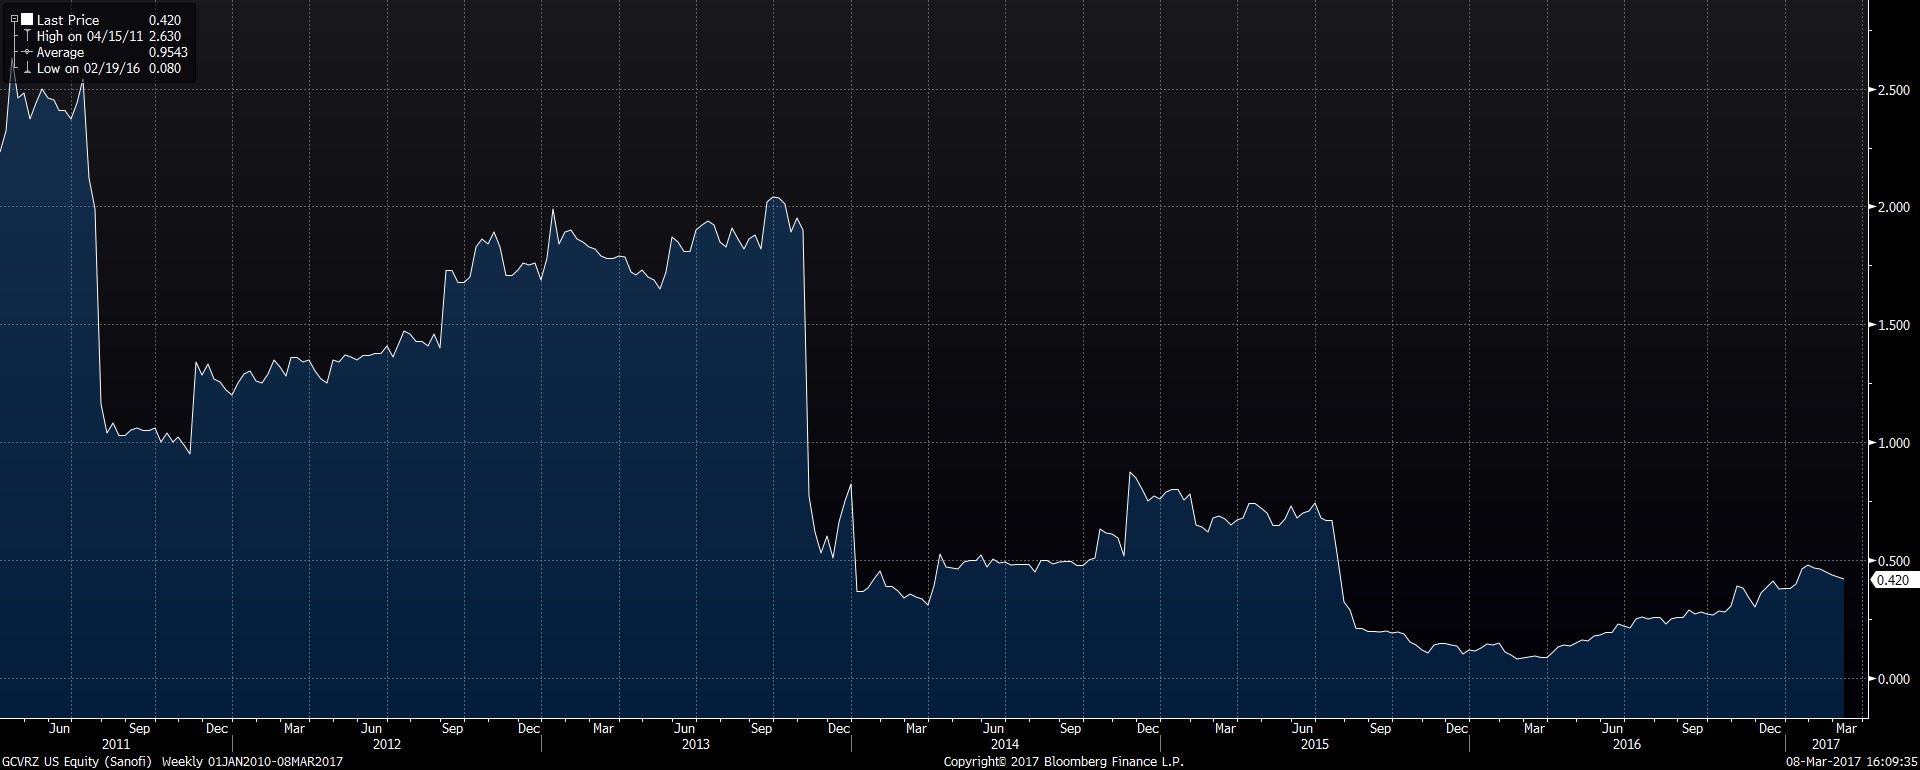Click the Low marker icon in legend

(27, 68)
